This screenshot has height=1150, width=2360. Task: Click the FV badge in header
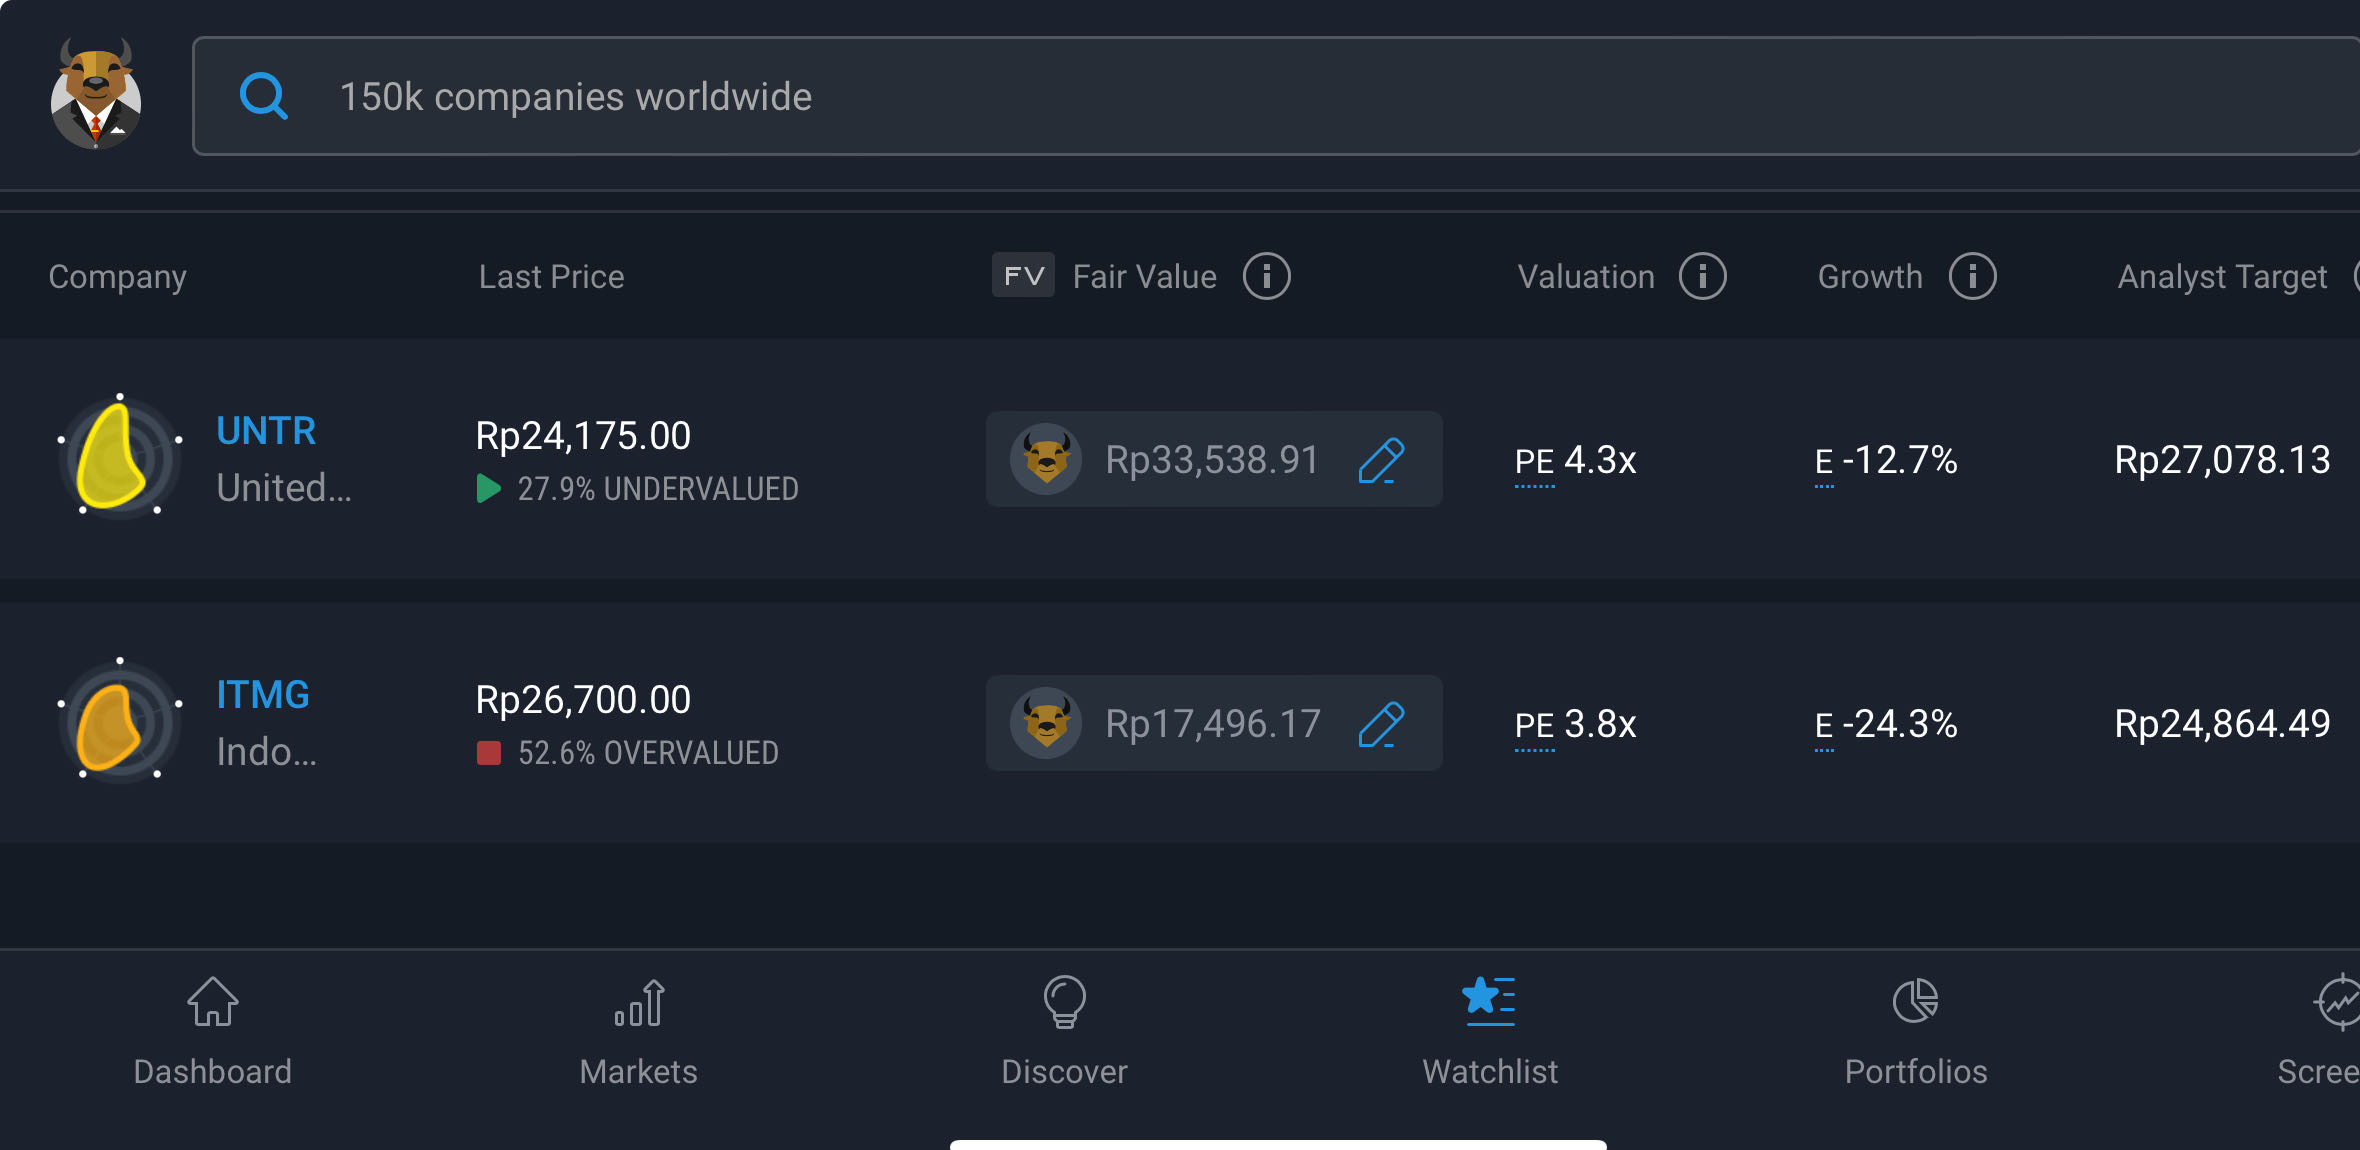click(1023, 276)
